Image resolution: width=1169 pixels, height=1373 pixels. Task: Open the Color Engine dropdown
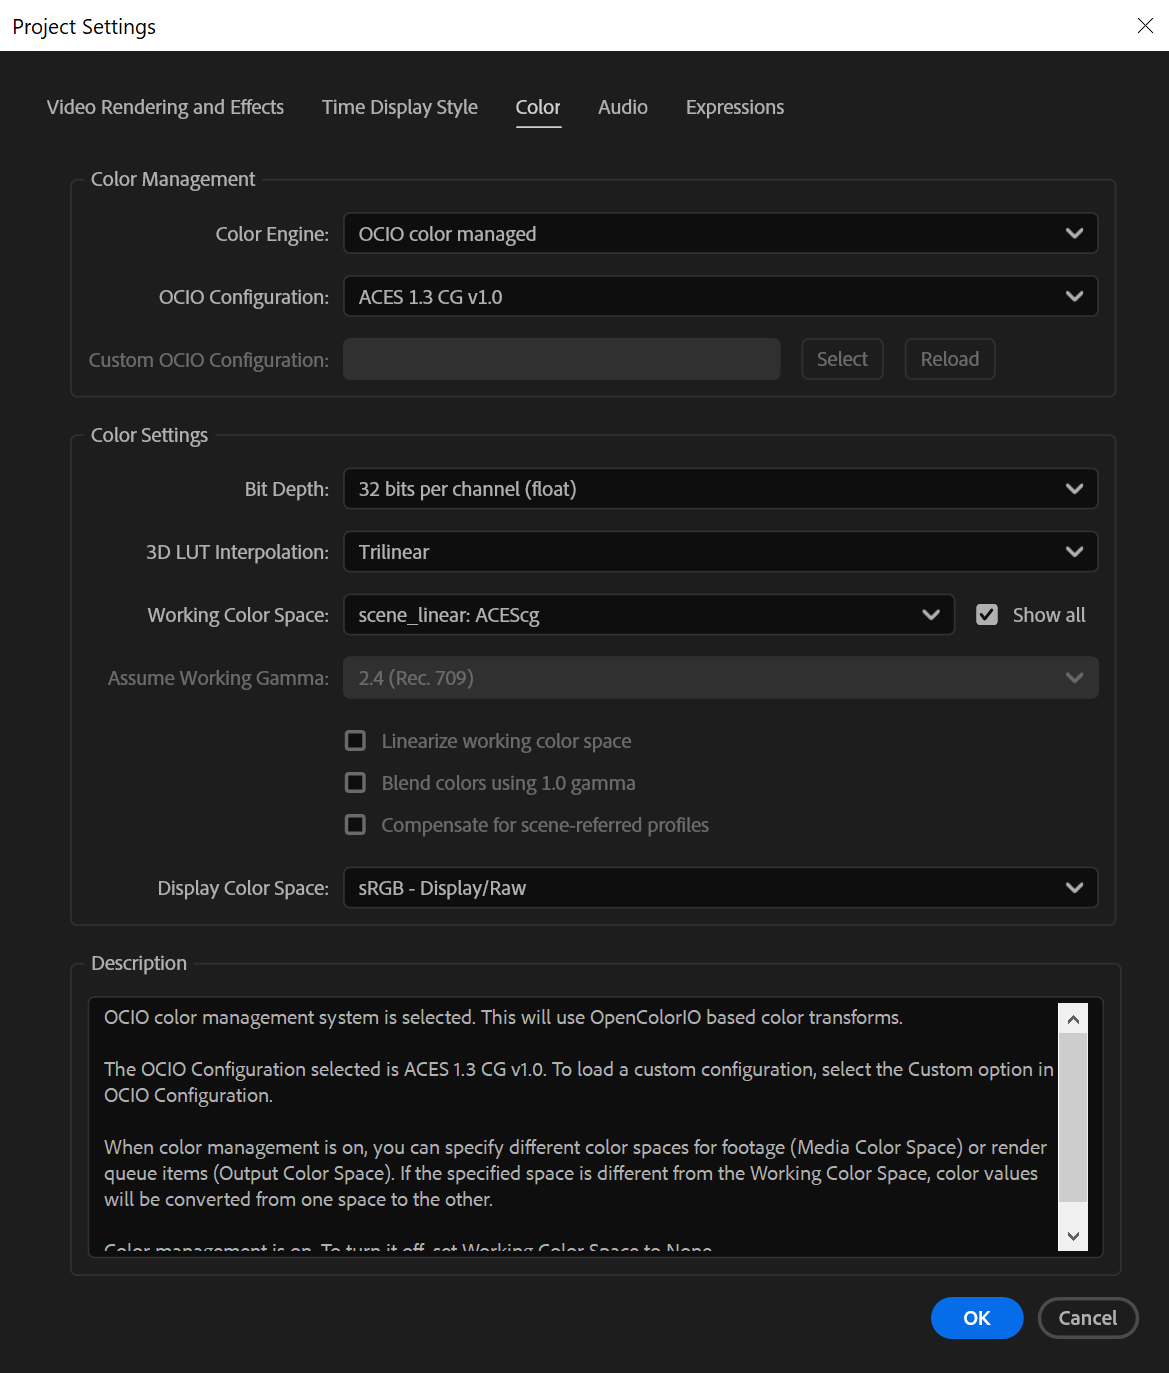pyautogui.click(x=720, y=233)
